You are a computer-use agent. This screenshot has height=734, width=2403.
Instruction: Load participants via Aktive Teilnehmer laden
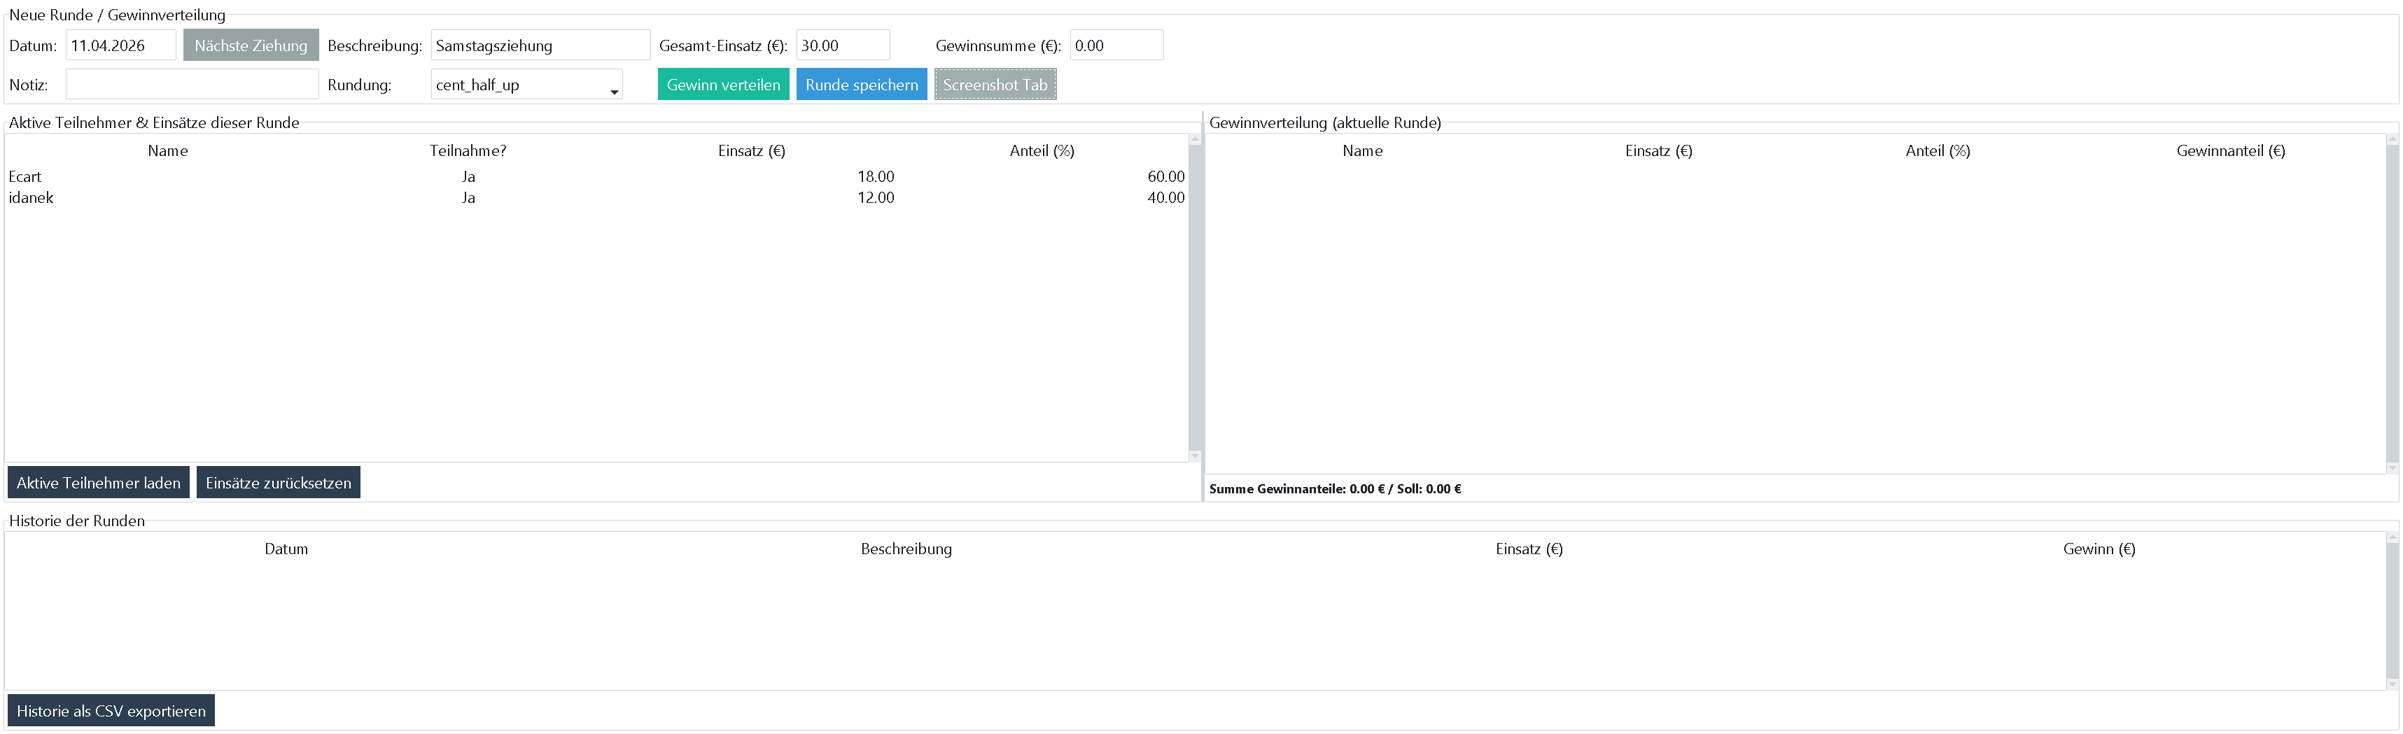click(x=98, y=483)
